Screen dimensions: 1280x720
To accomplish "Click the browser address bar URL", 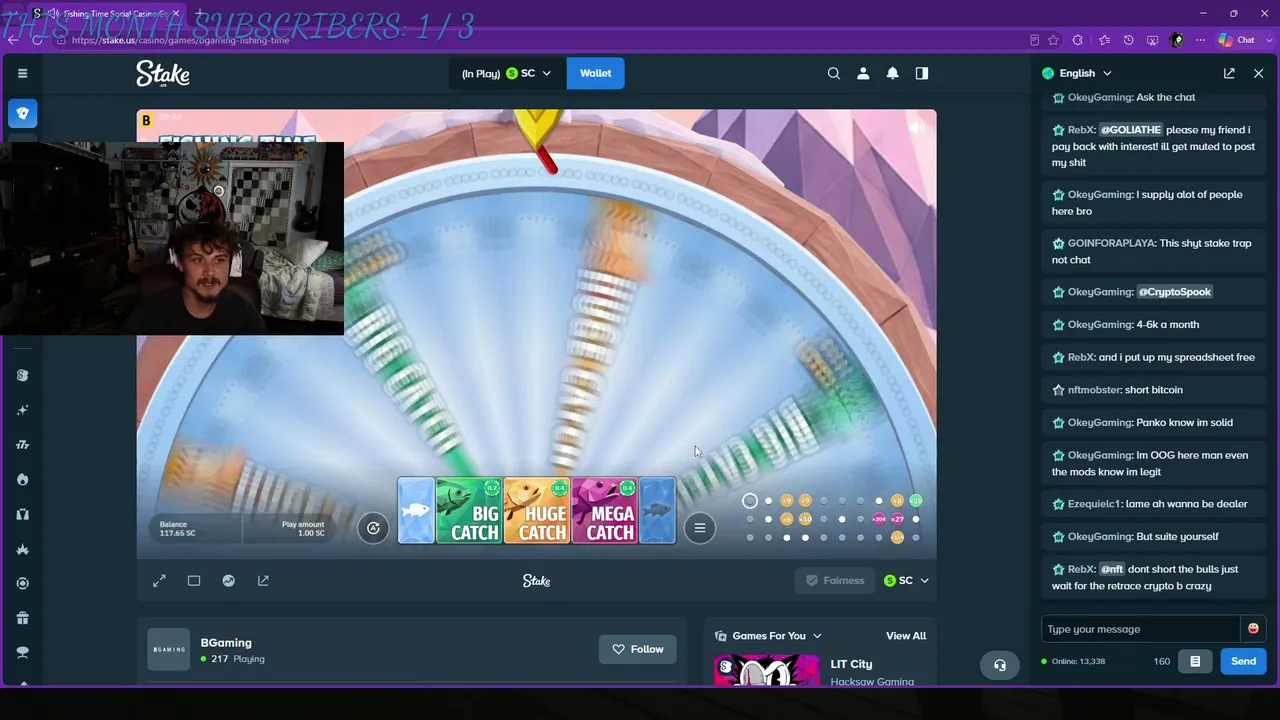I will click(181, 40).
